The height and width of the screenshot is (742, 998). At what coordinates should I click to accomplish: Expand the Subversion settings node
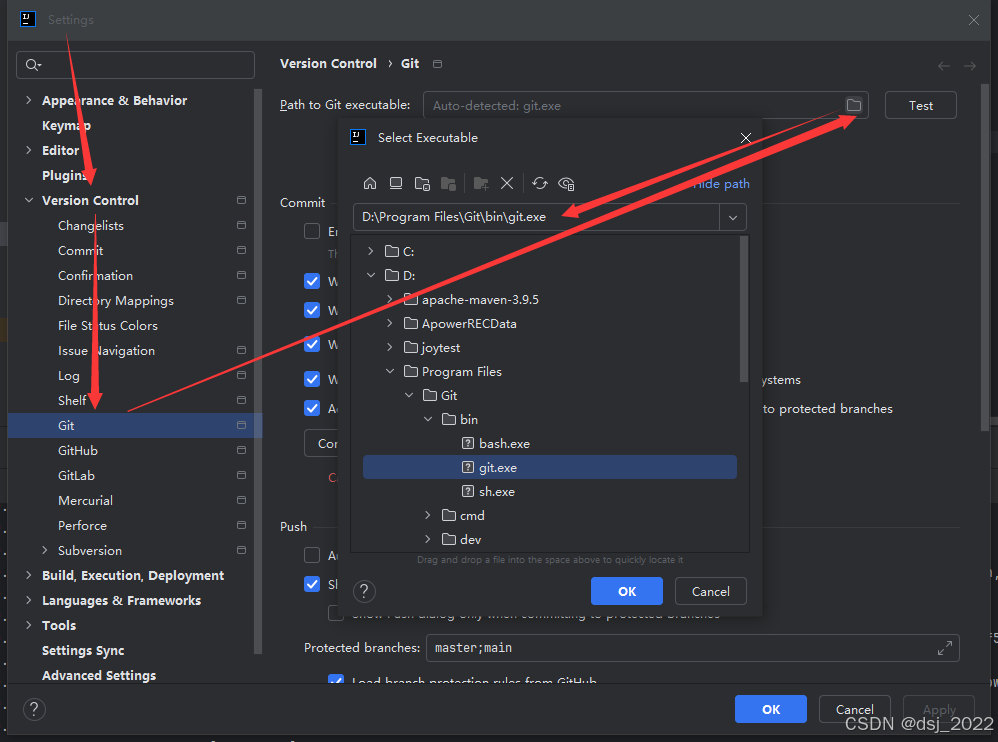(45, 550)
